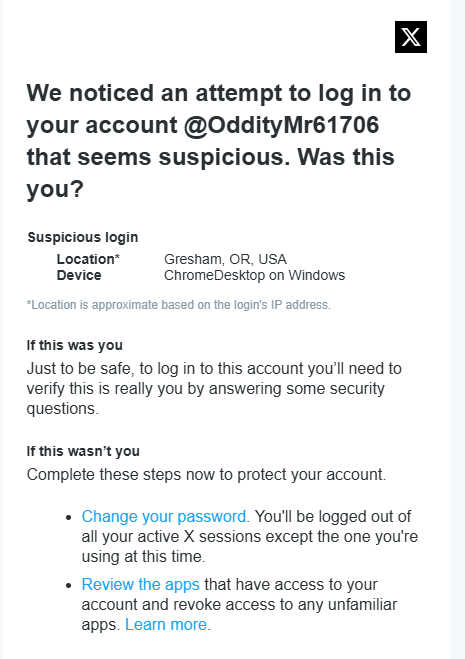Click the first bullet point marker
Image resolution: width=465 pixels, height=659 pixels.
(x=69, y=517)
